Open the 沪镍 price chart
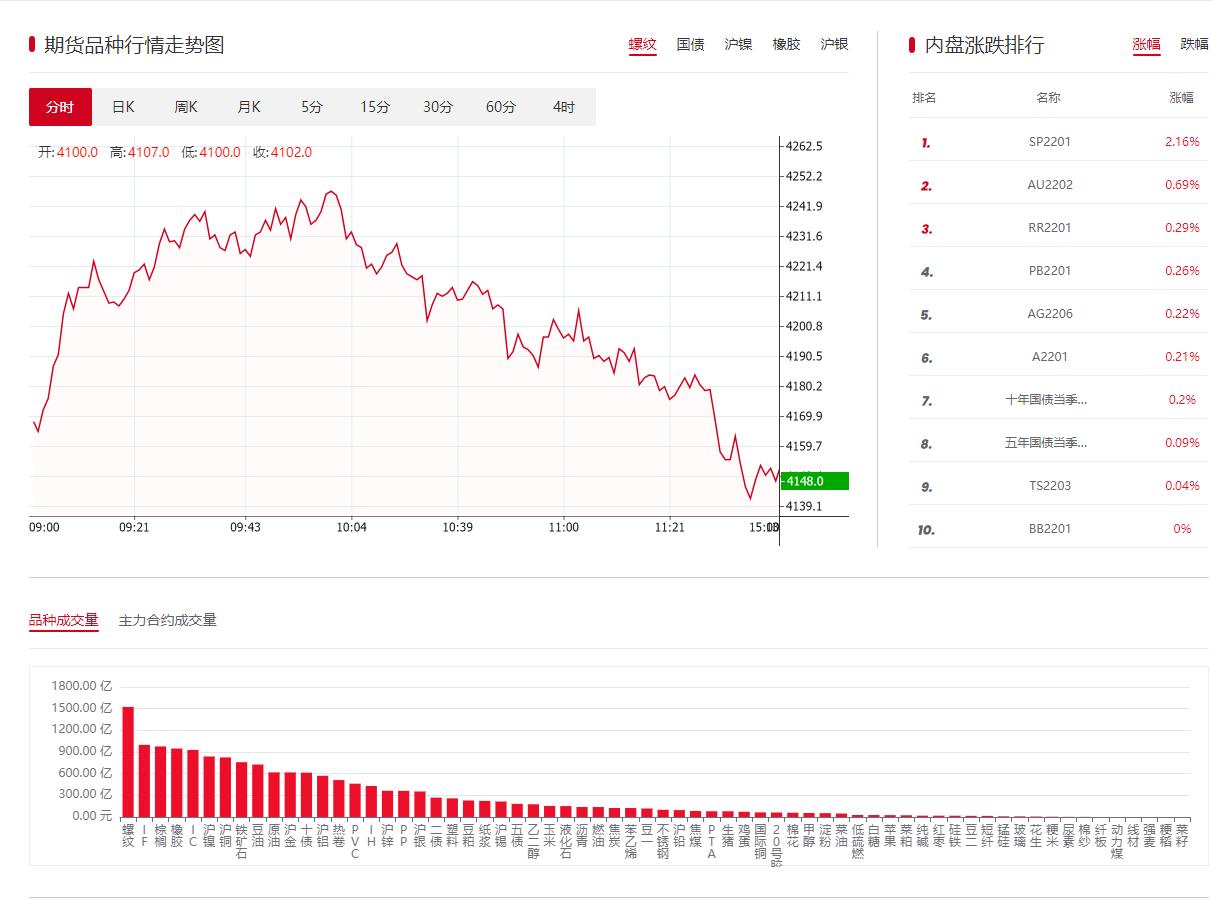This screenshot has width=1213, height=899. 738,44
